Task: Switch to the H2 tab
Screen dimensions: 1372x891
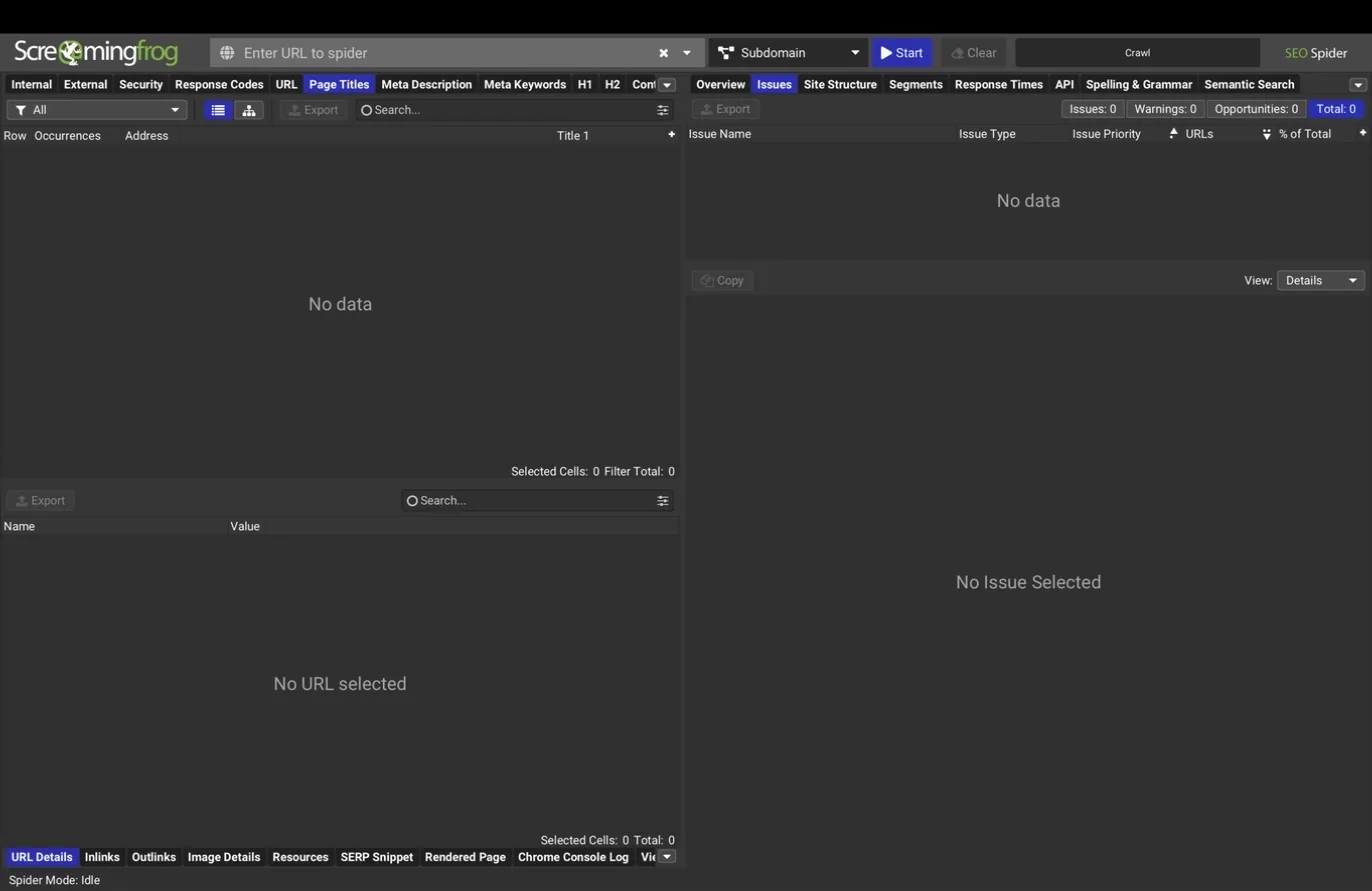Action: tap(612, 85)
